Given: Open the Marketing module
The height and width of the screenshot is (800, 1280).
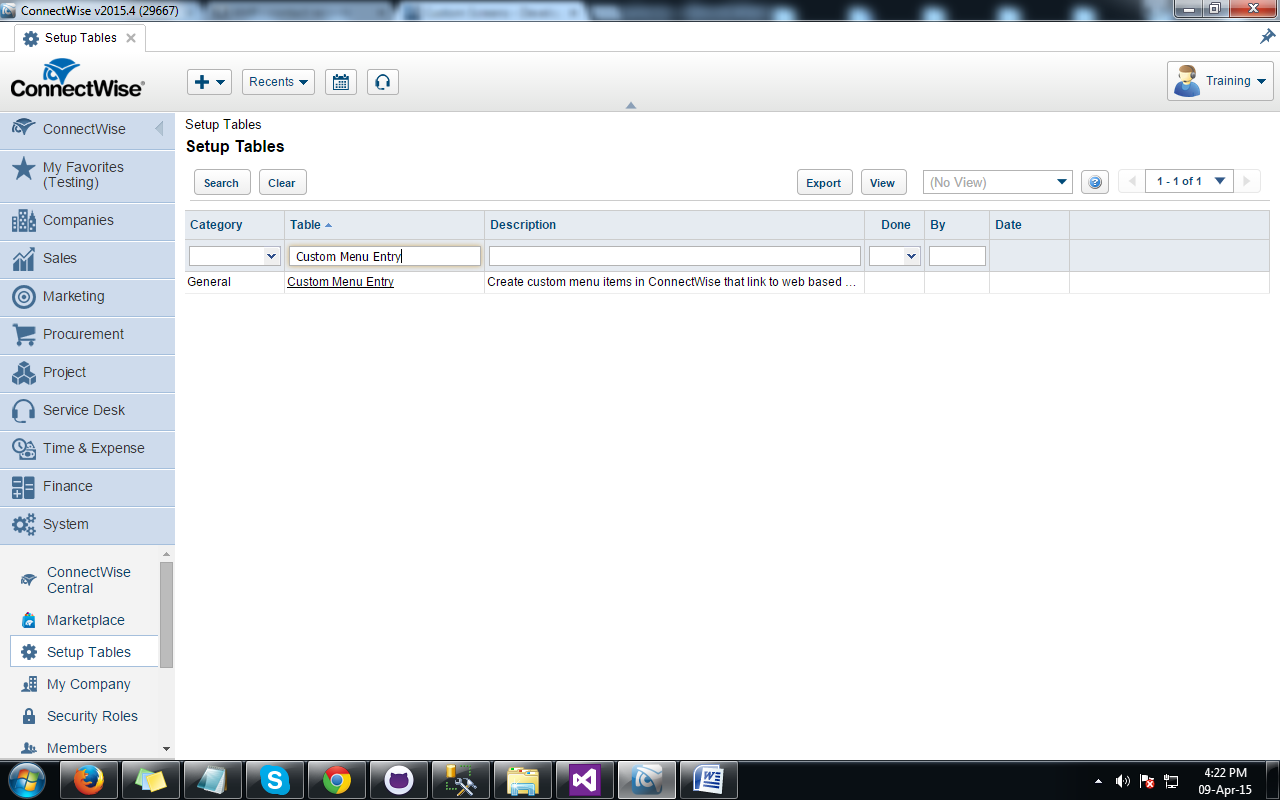Looking at the screenshot, I should tap(87, 296).
